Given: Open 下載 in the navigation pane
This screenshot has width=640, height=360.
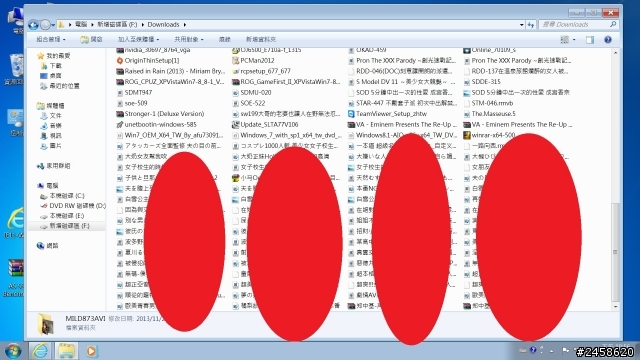Looking at the screenshot, I should coord(51,66).
